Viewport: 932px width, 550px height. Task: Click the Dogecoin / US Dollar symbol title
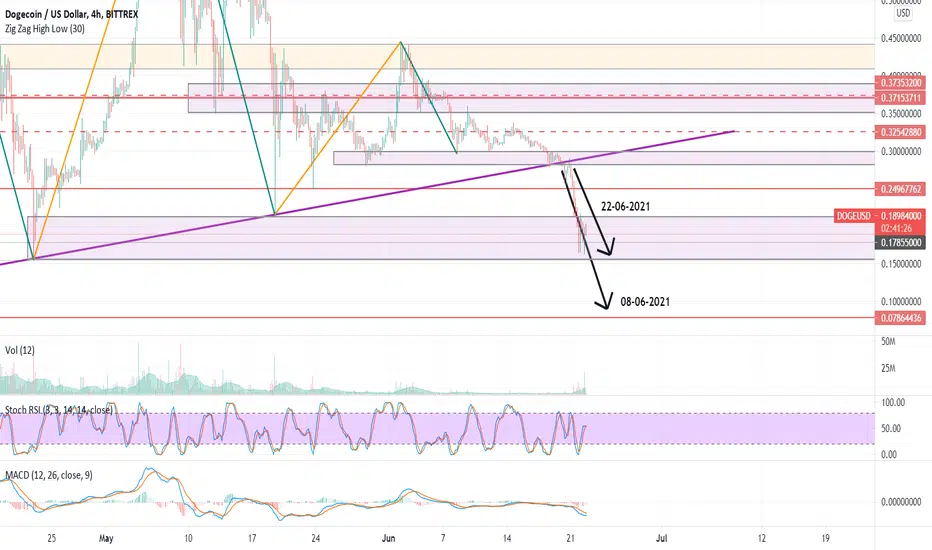tap(71, 14)
